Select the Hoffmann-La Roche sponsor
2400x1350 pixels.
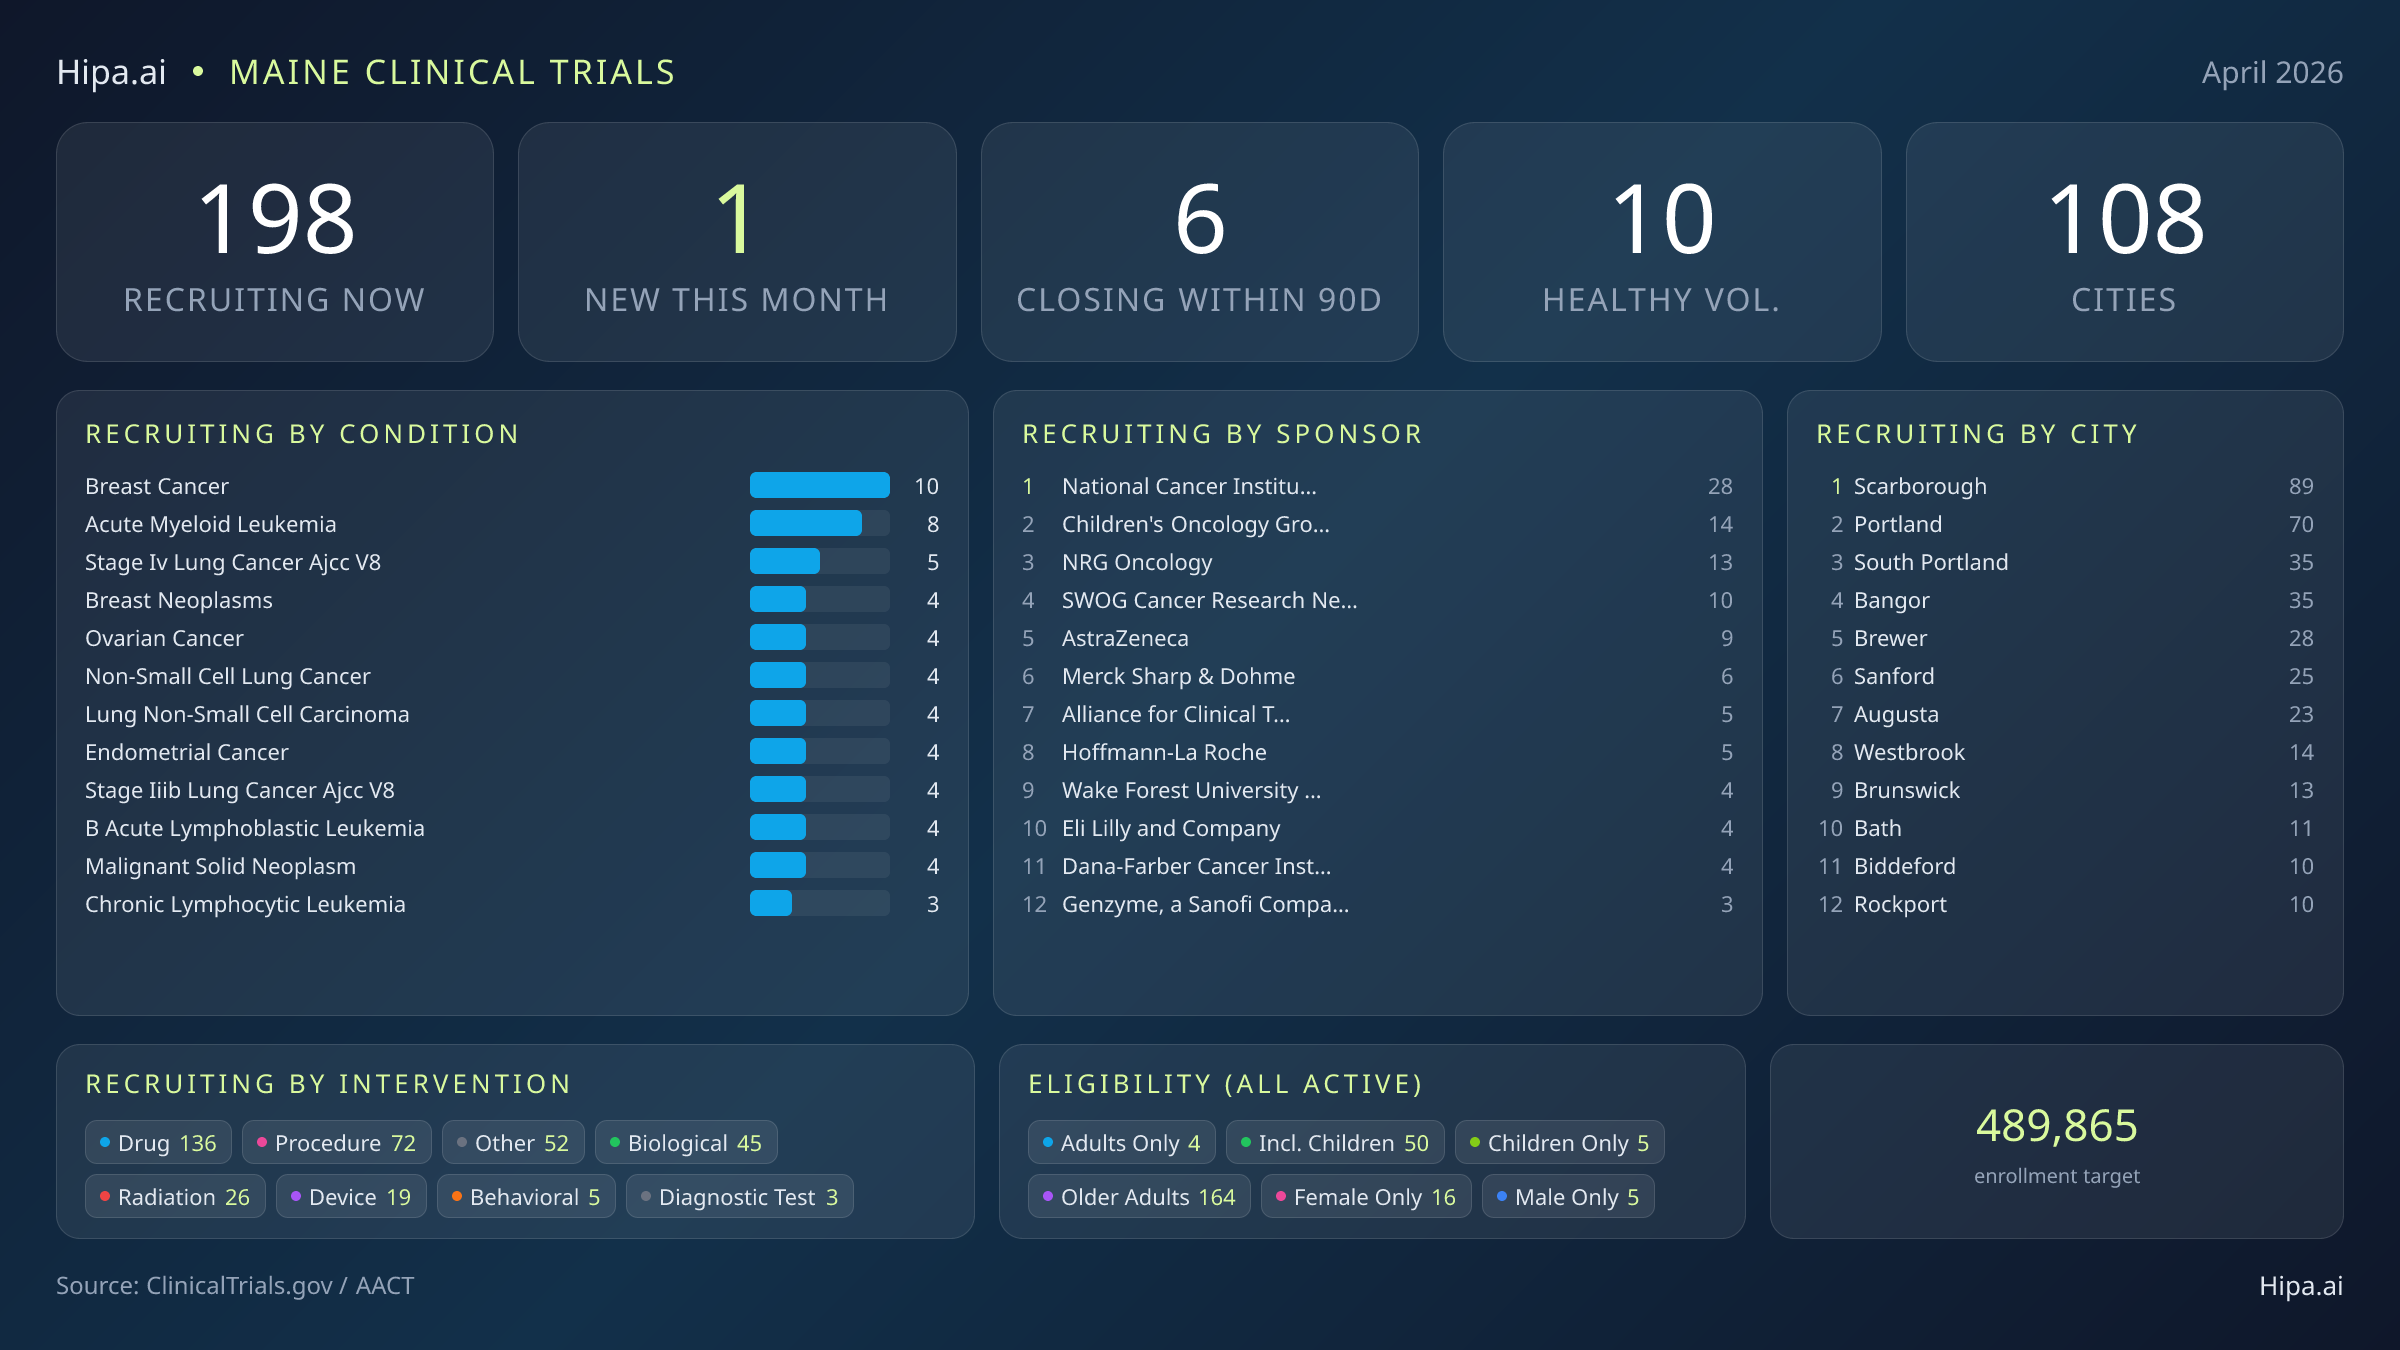[x=1377, y=752]
